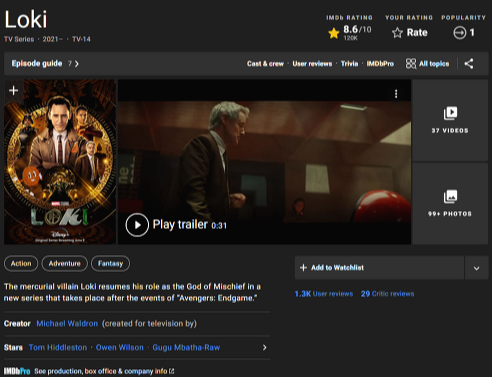Screen dimensions: 492x377
Task: Open IMDbPro in top bar
Action: (x=380, y=64)
